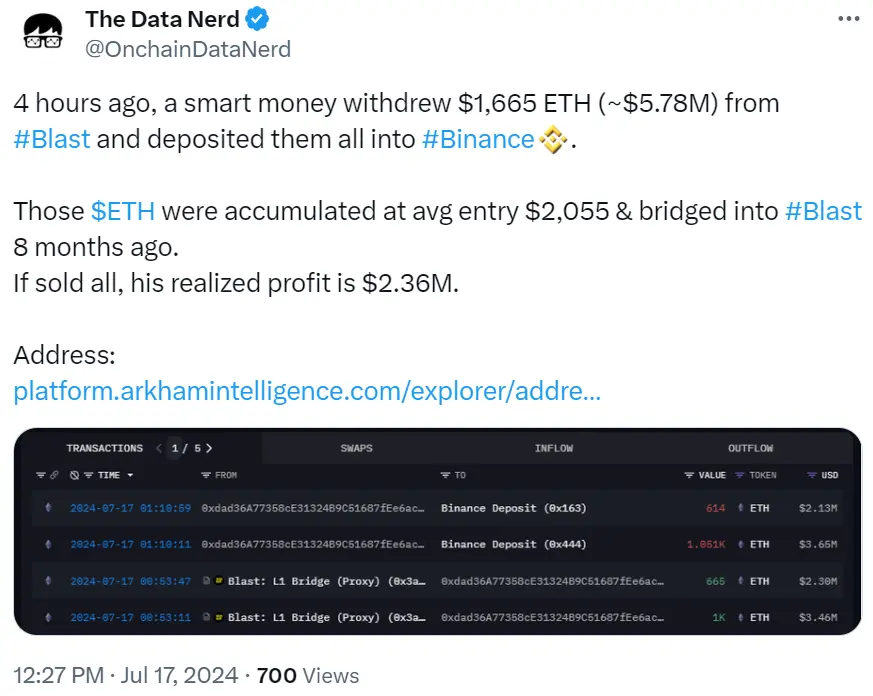This screenshot has height=696, width=873.
Task: Click the blue verified badge
Action: click(258, 19)
